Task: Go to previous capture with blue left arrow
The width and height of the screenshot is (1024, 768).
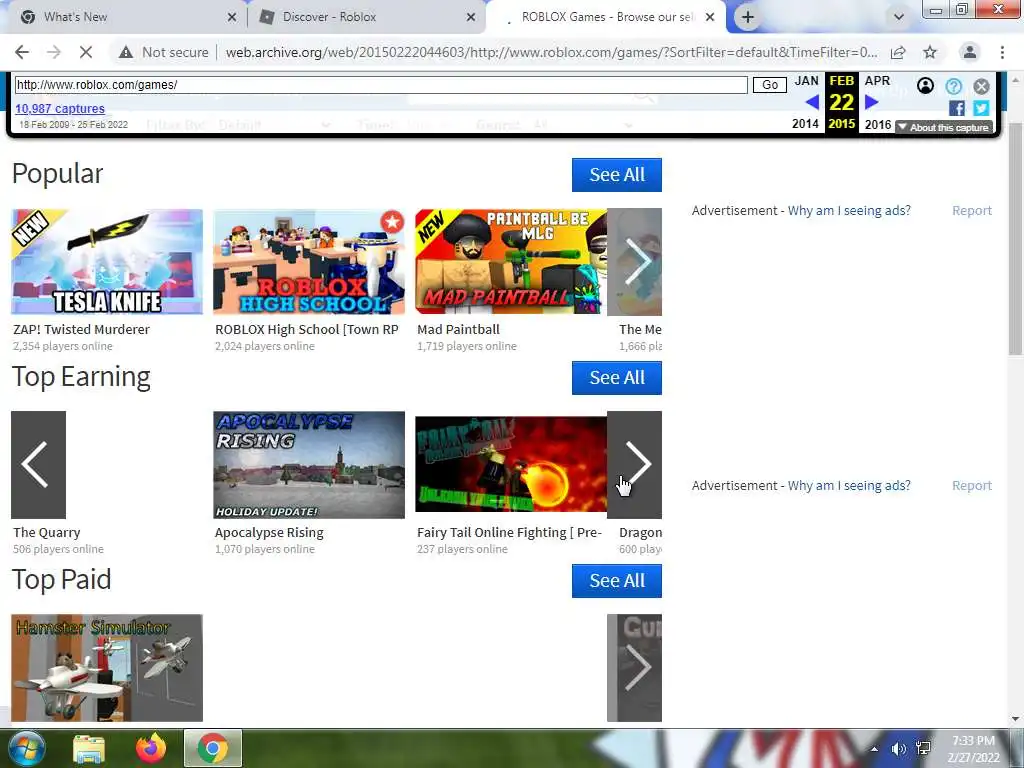Action: 812,102
